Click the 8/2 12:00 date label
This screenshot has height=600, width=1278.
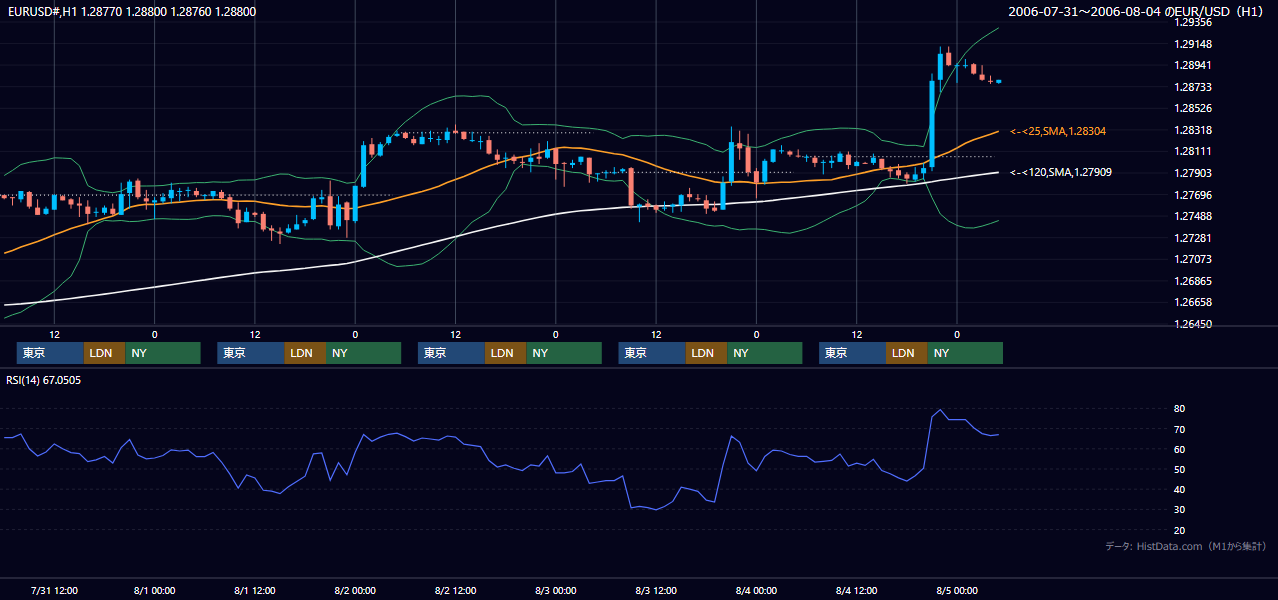click(x=455, y=590)
